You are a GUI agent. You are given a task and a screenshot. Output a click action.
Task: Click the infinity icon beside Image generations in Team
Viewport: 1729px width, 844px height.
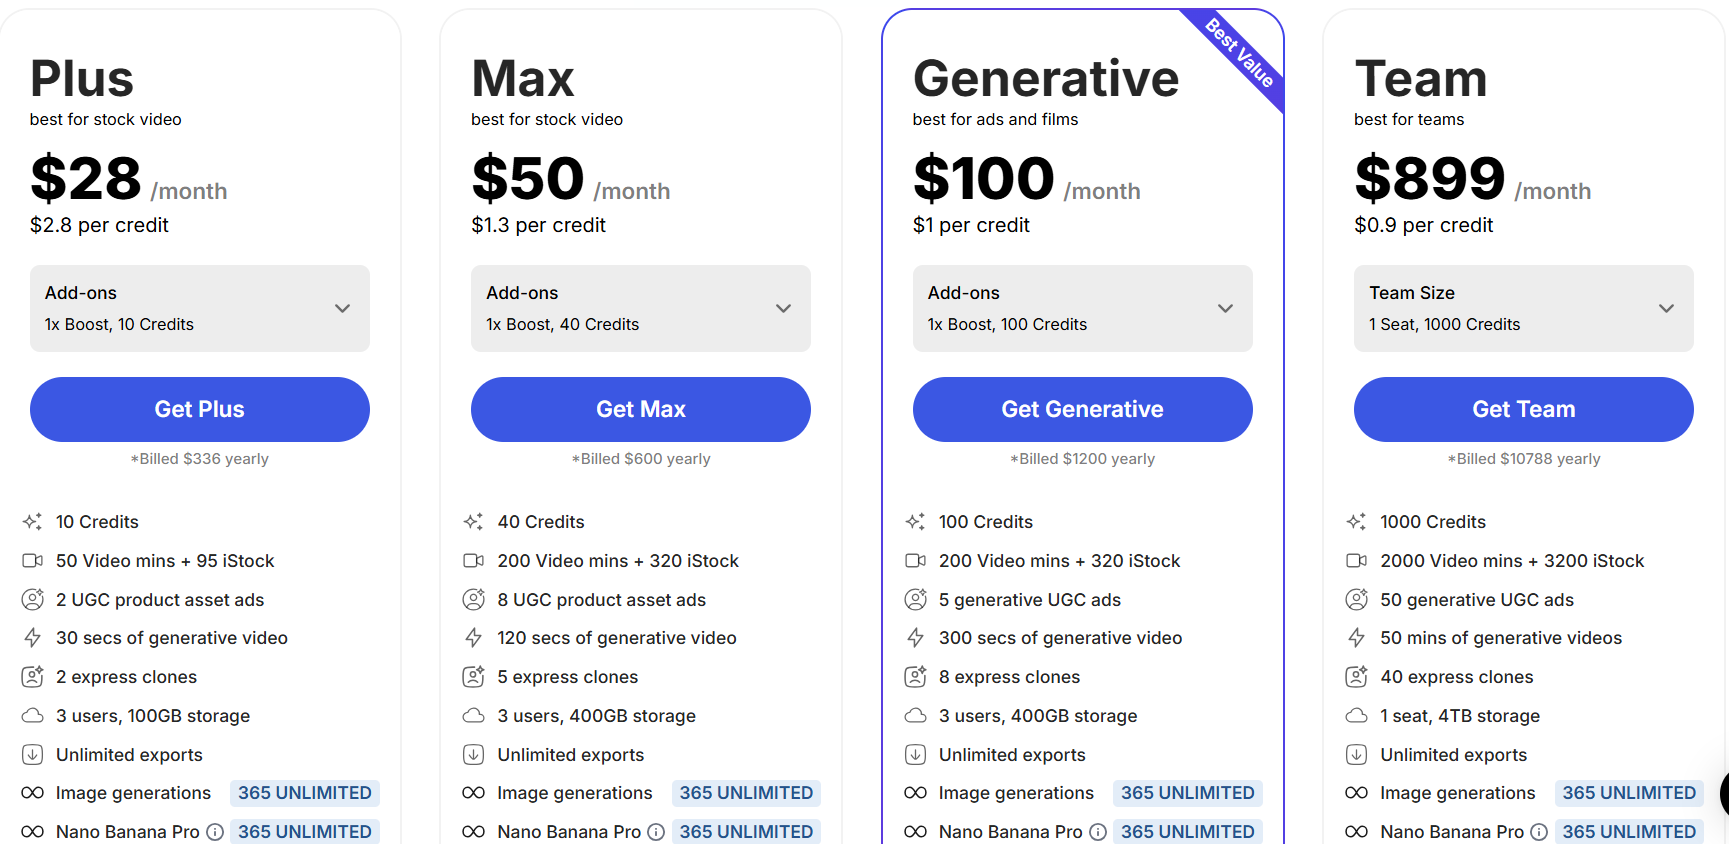(x=1357, y=792)
